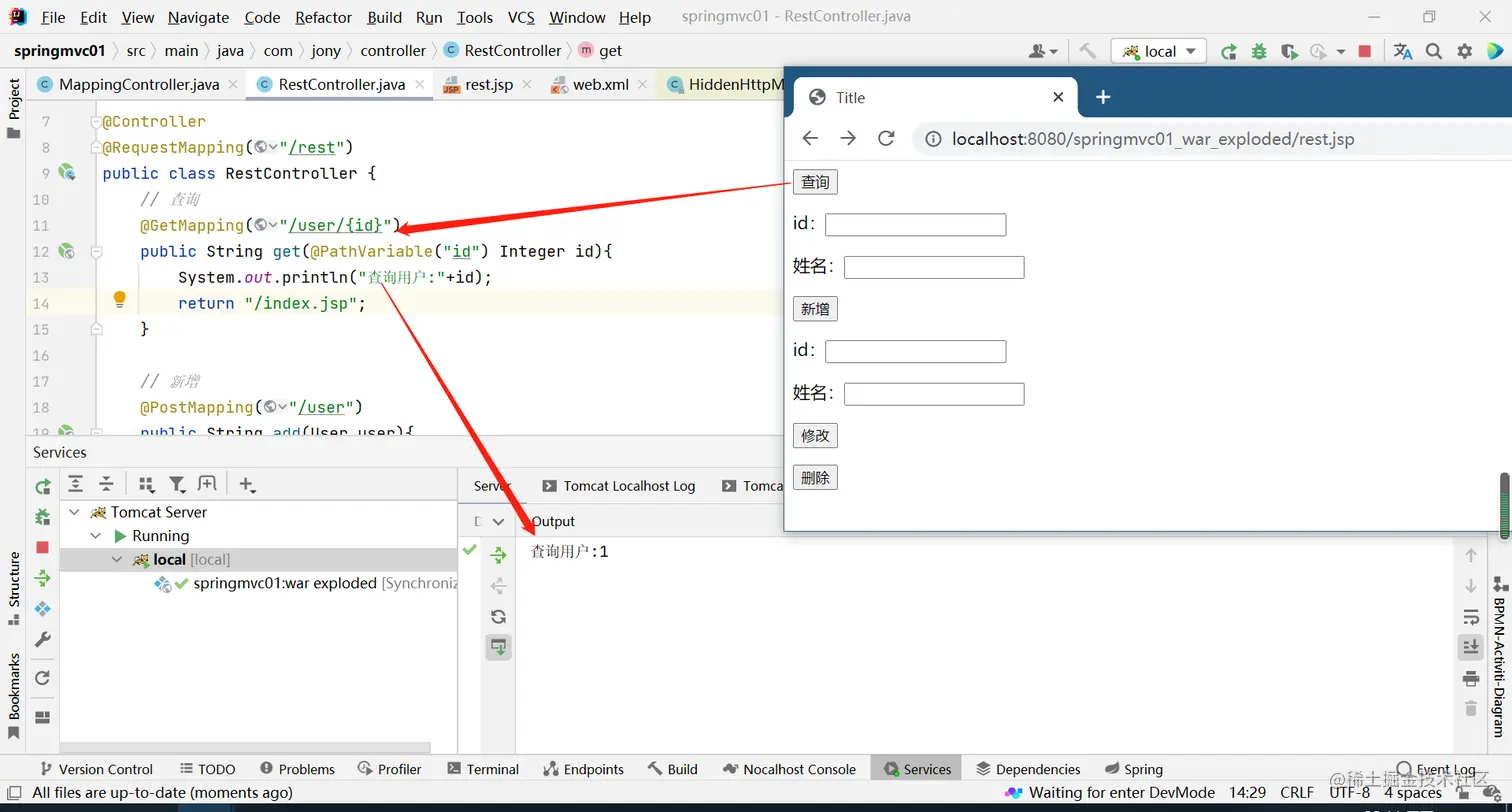This screenshot has width=1512, height=812.
Task: Open the Refactor menu
Action: [323, 17]
